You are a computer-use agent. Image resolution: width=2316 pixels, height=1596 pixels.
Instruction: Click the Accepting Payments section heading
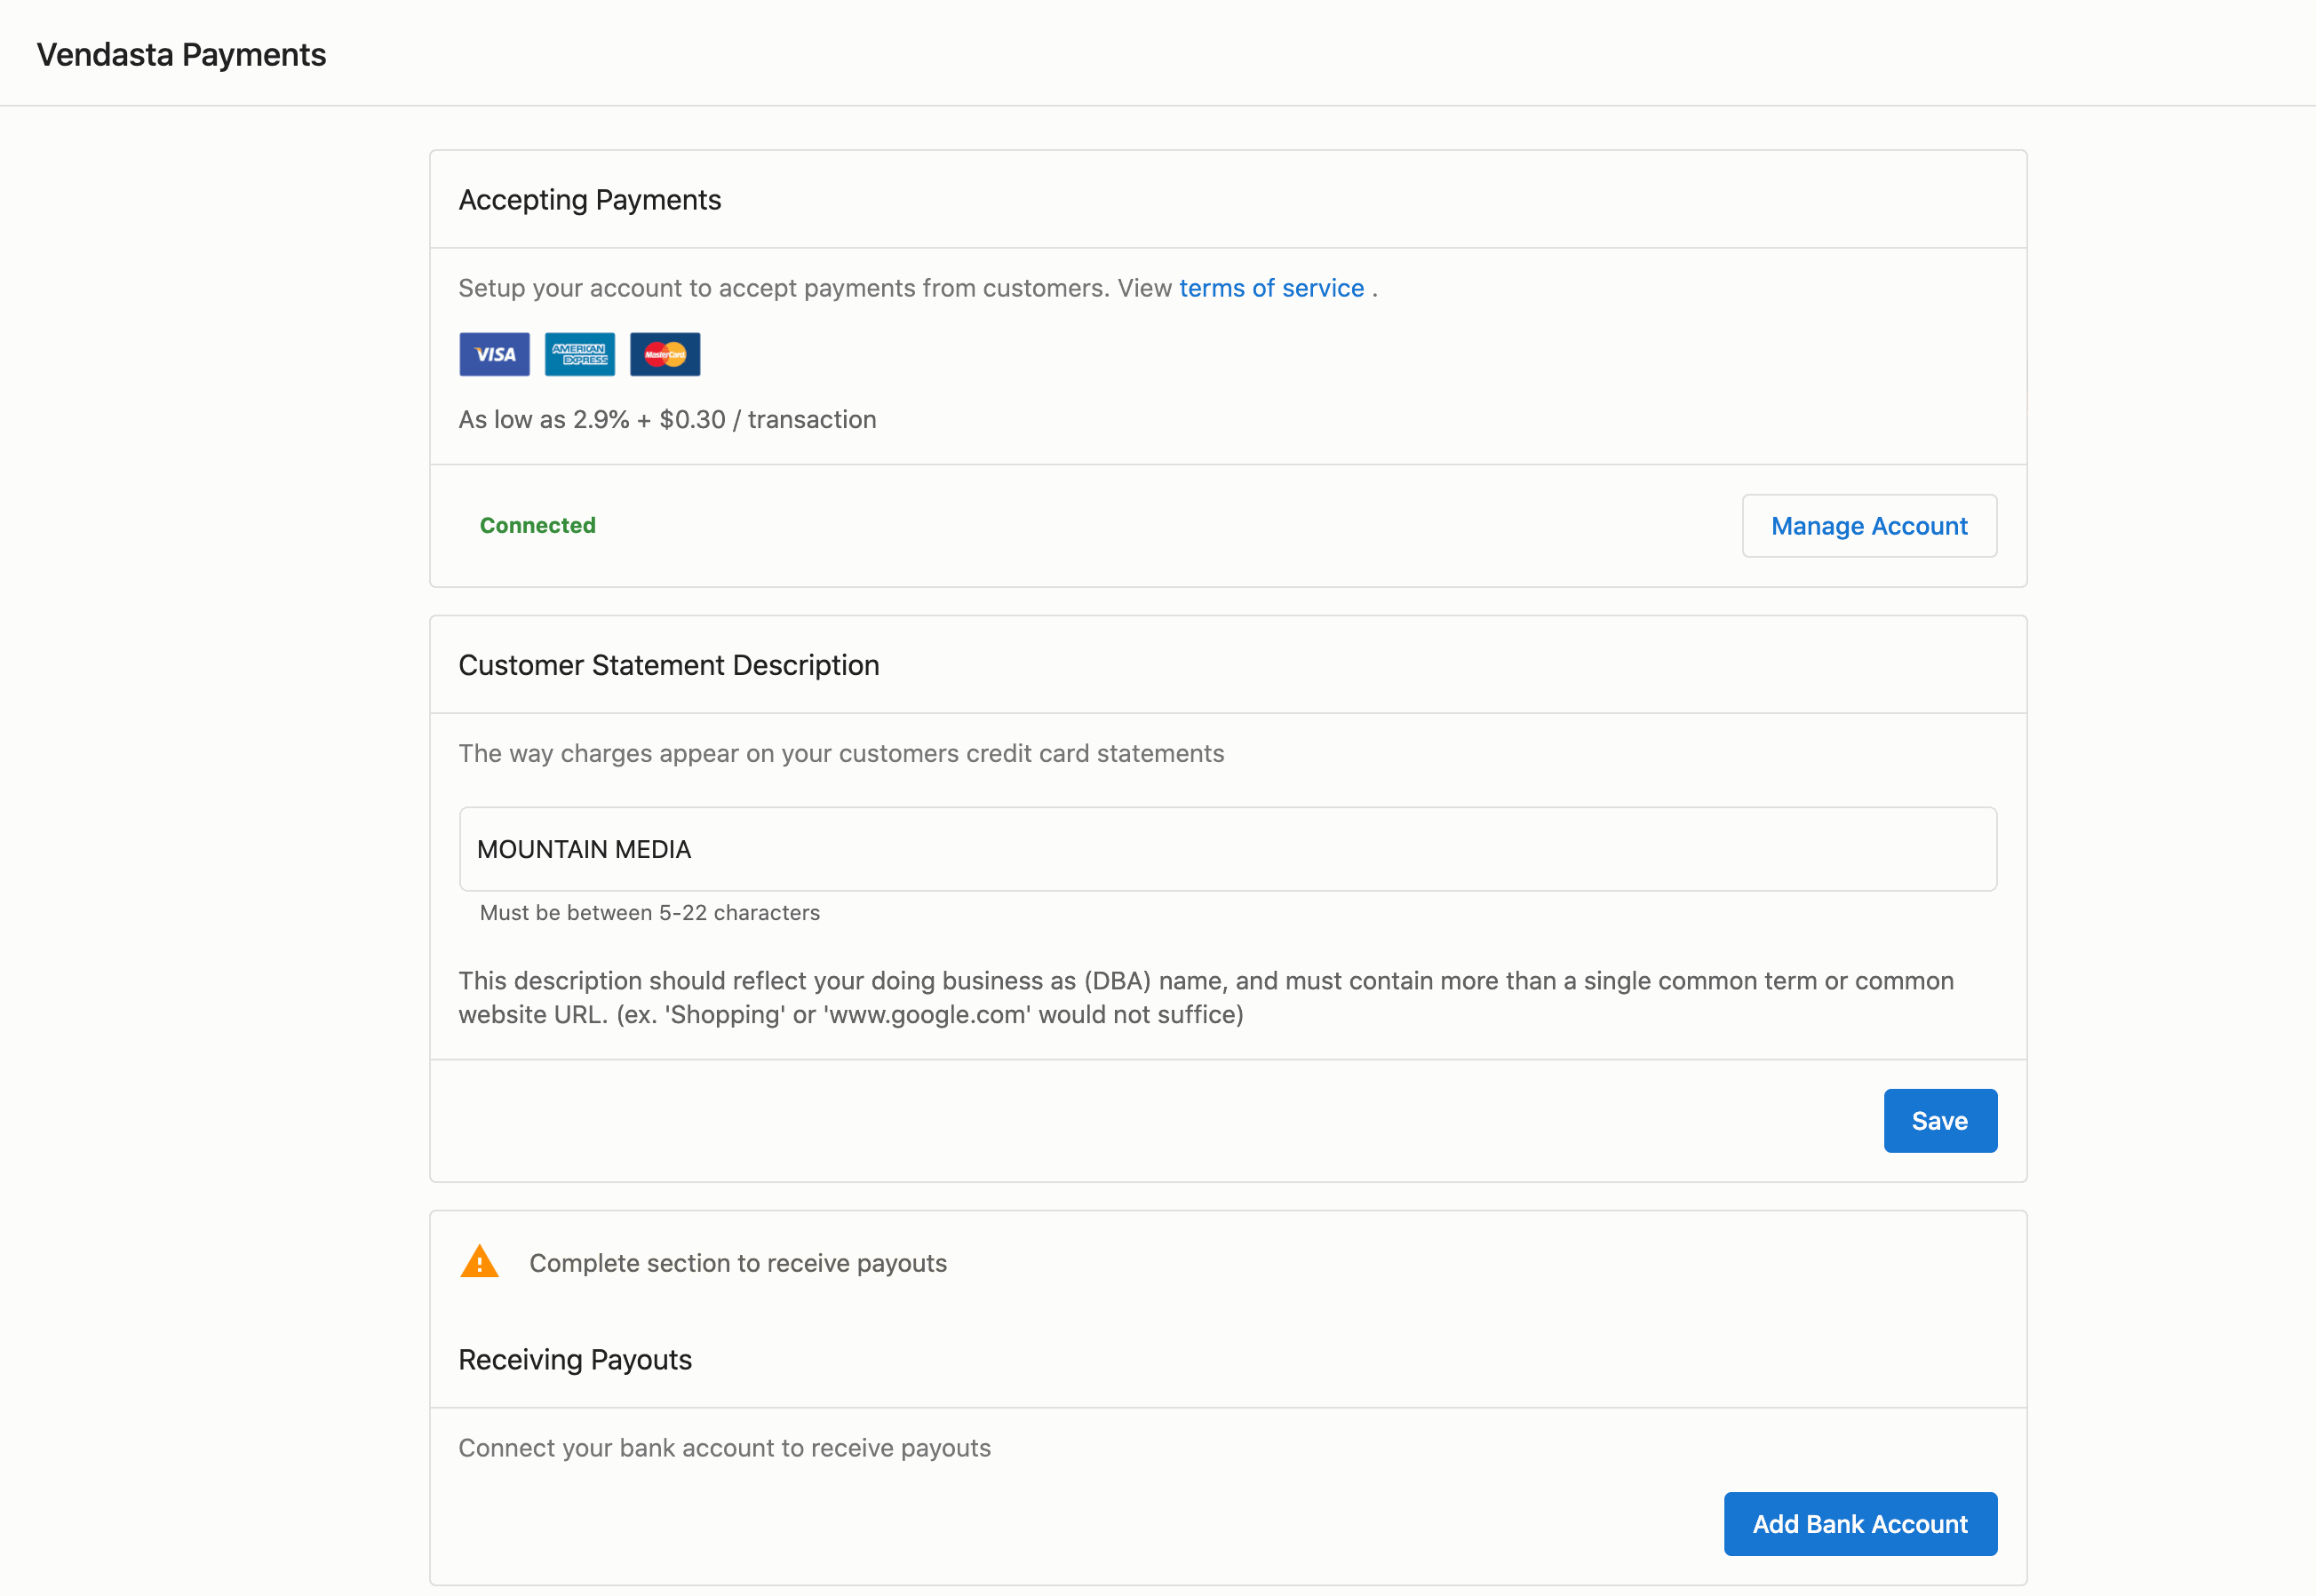click(x=590, y=200)
